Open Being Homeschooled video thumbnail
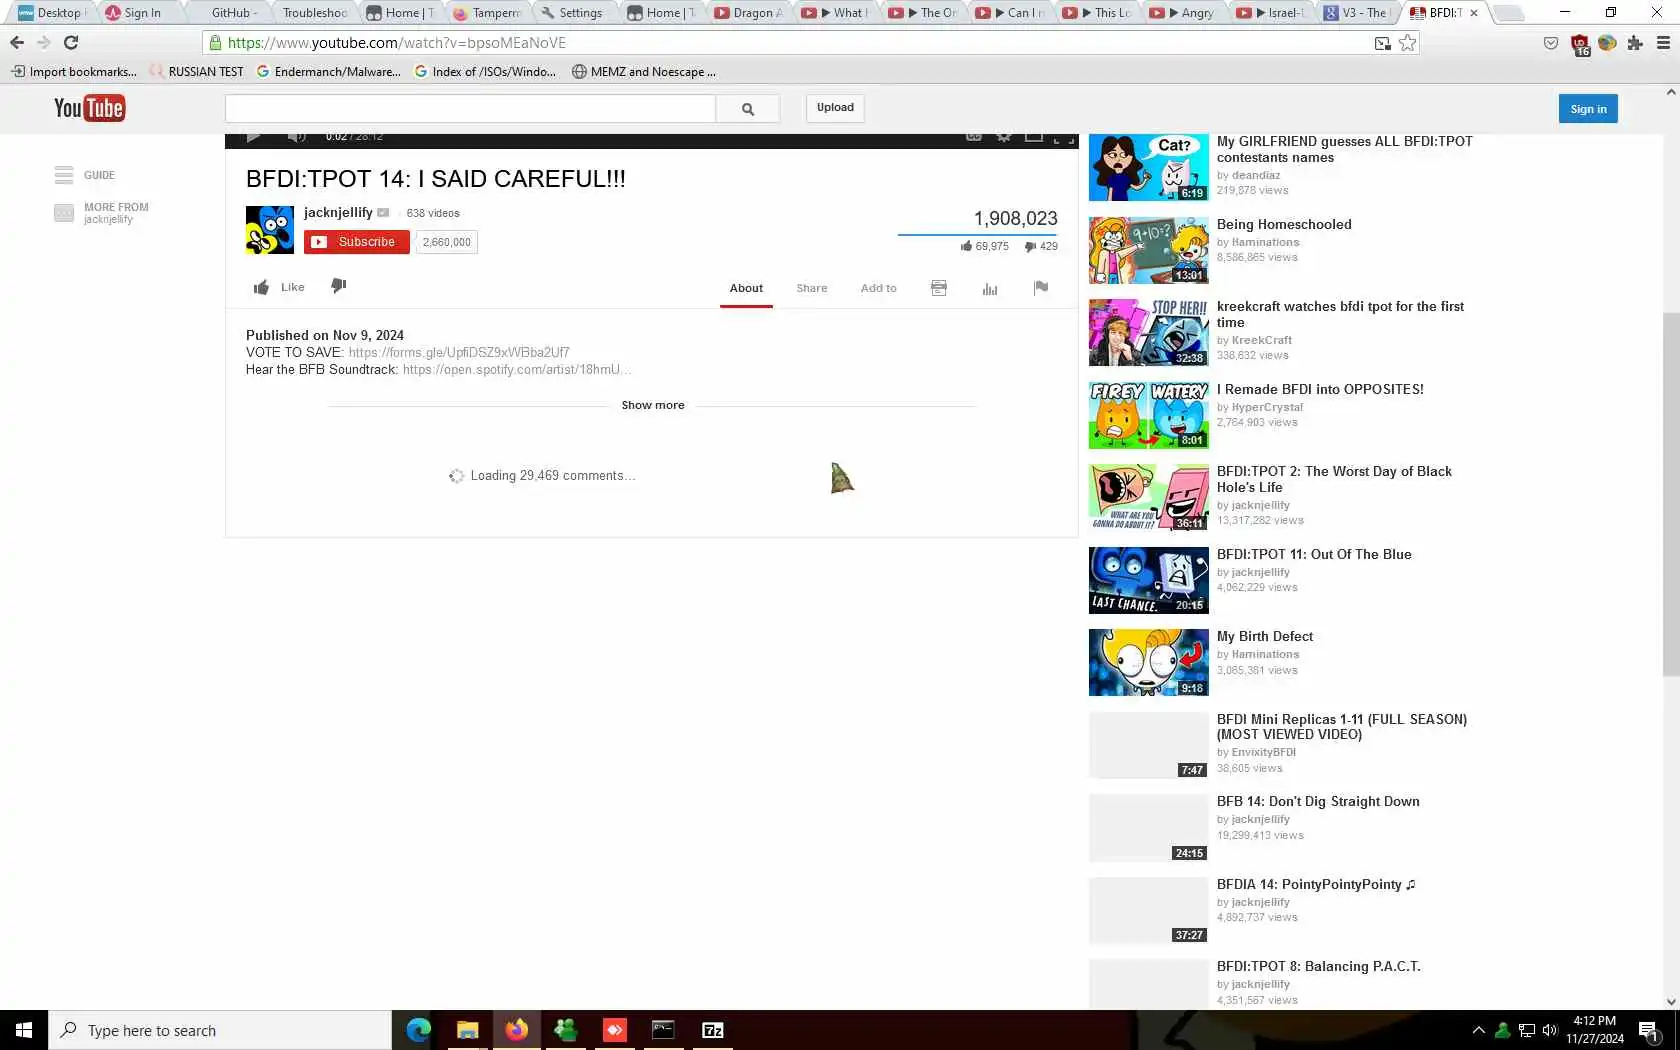The width and height of the screenshot is (1680, 1050). coord(1148,250)
